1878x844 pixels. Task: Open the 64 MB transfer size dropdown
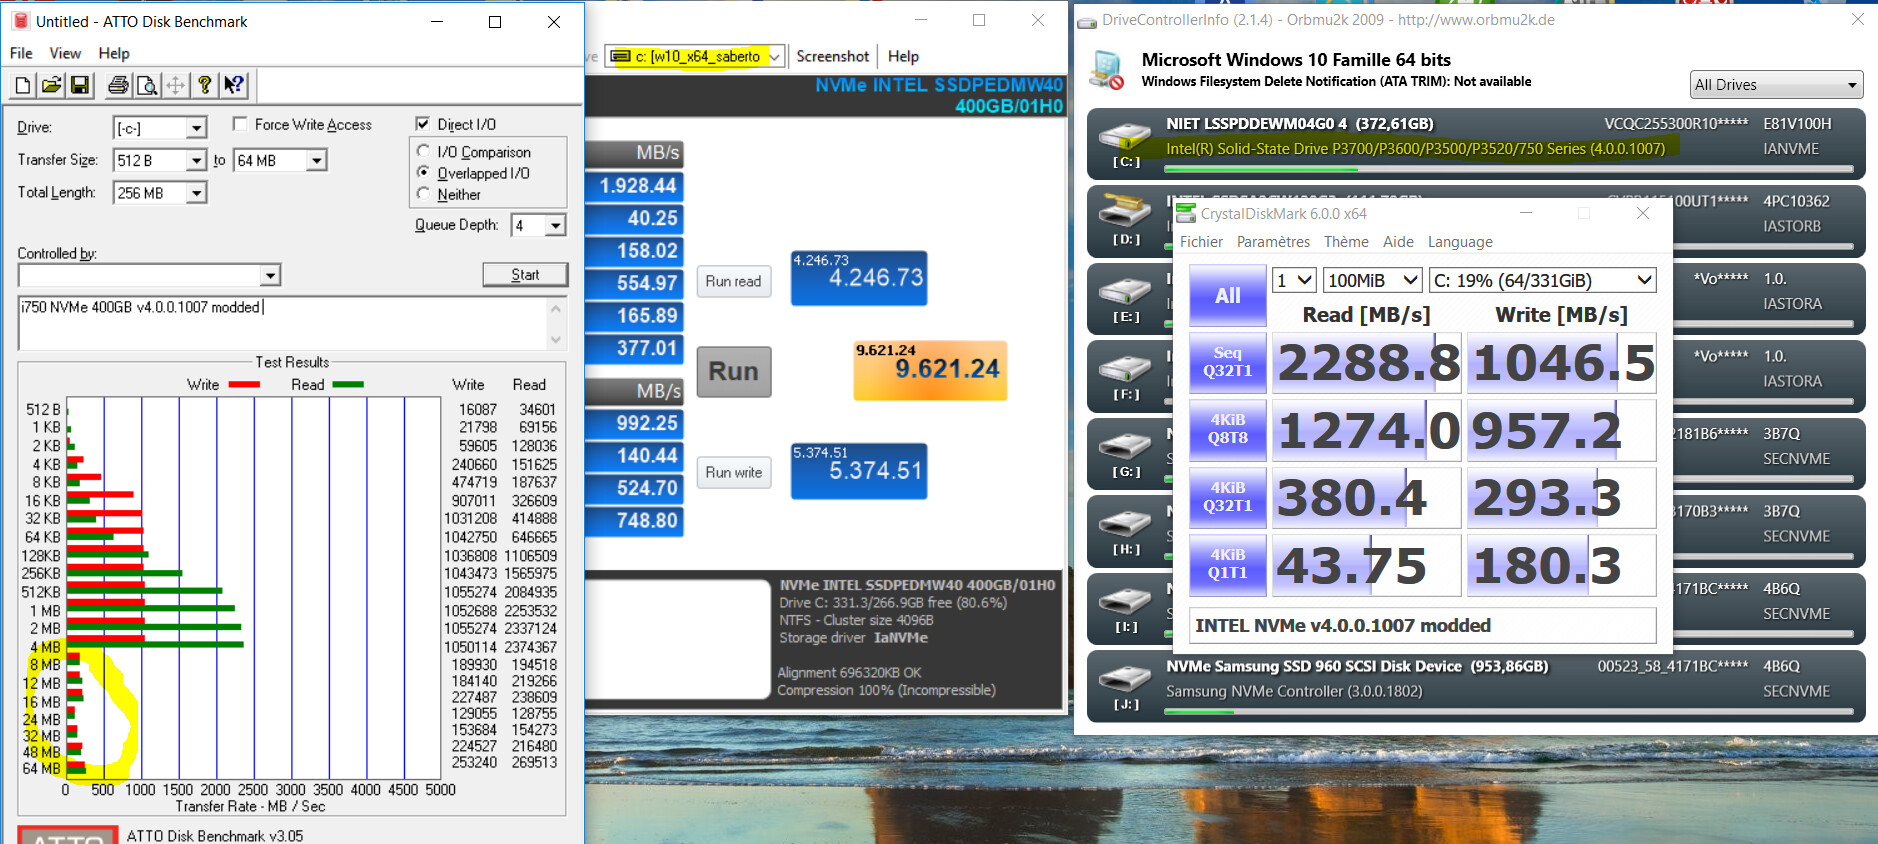point(317,160)
